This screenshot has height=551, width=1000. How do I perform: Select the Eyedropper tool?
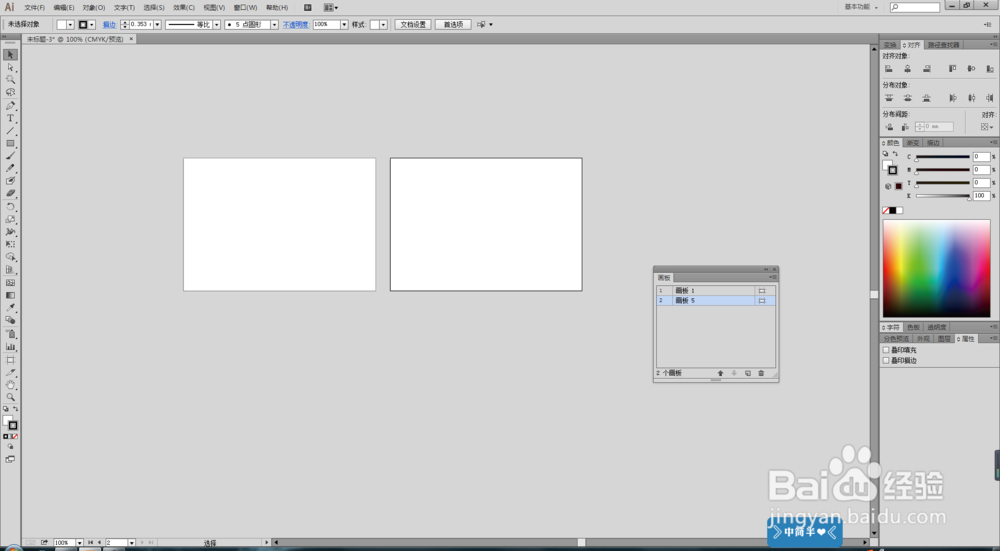tap(10, 308)
